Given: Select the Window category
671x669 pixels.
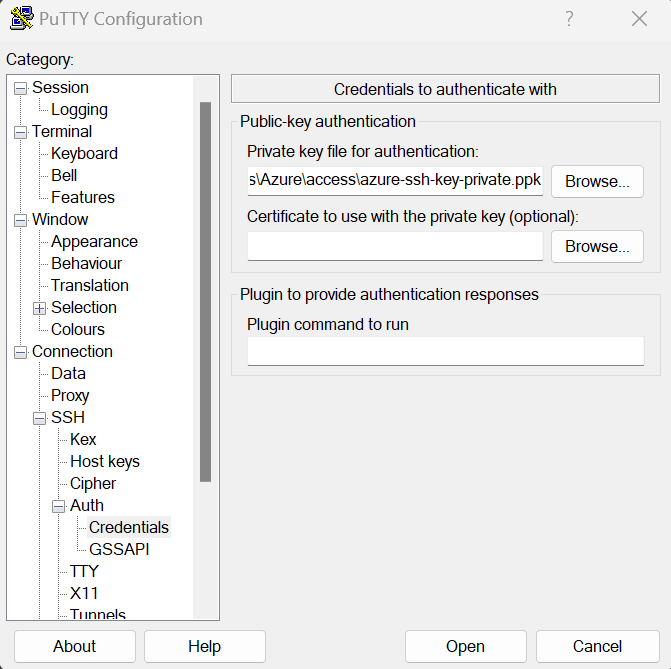Looking at the screenshot, I should point(60,219).
